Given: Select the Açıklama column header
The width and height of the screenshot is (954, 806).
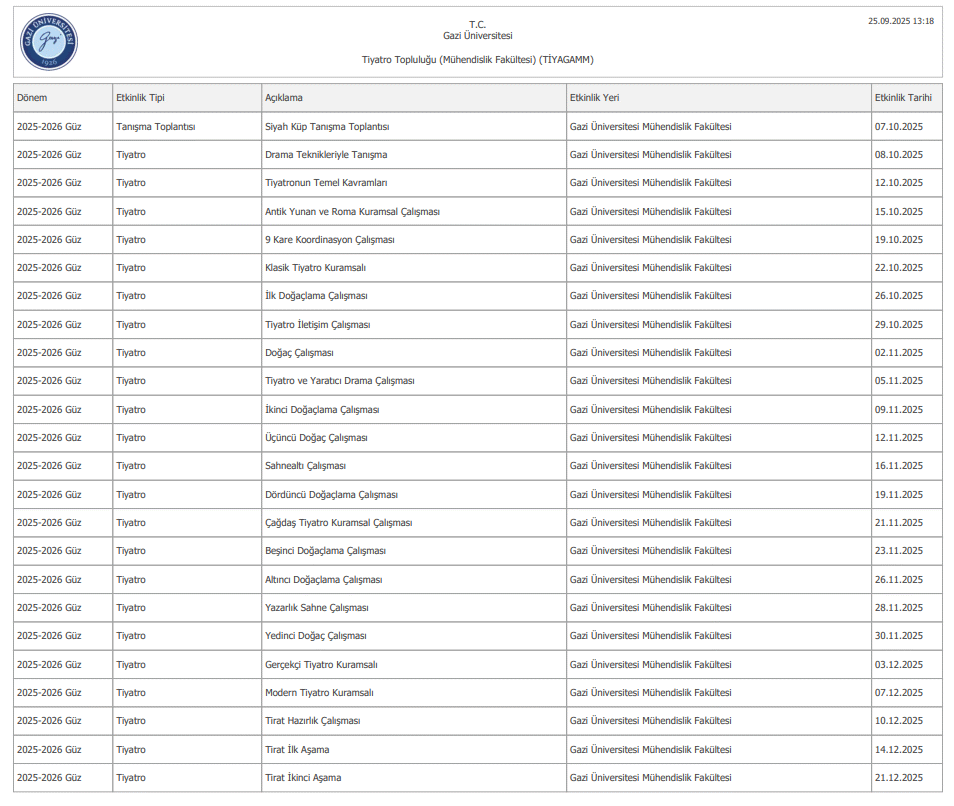Looking at the screenshot, I should [284, 98].
